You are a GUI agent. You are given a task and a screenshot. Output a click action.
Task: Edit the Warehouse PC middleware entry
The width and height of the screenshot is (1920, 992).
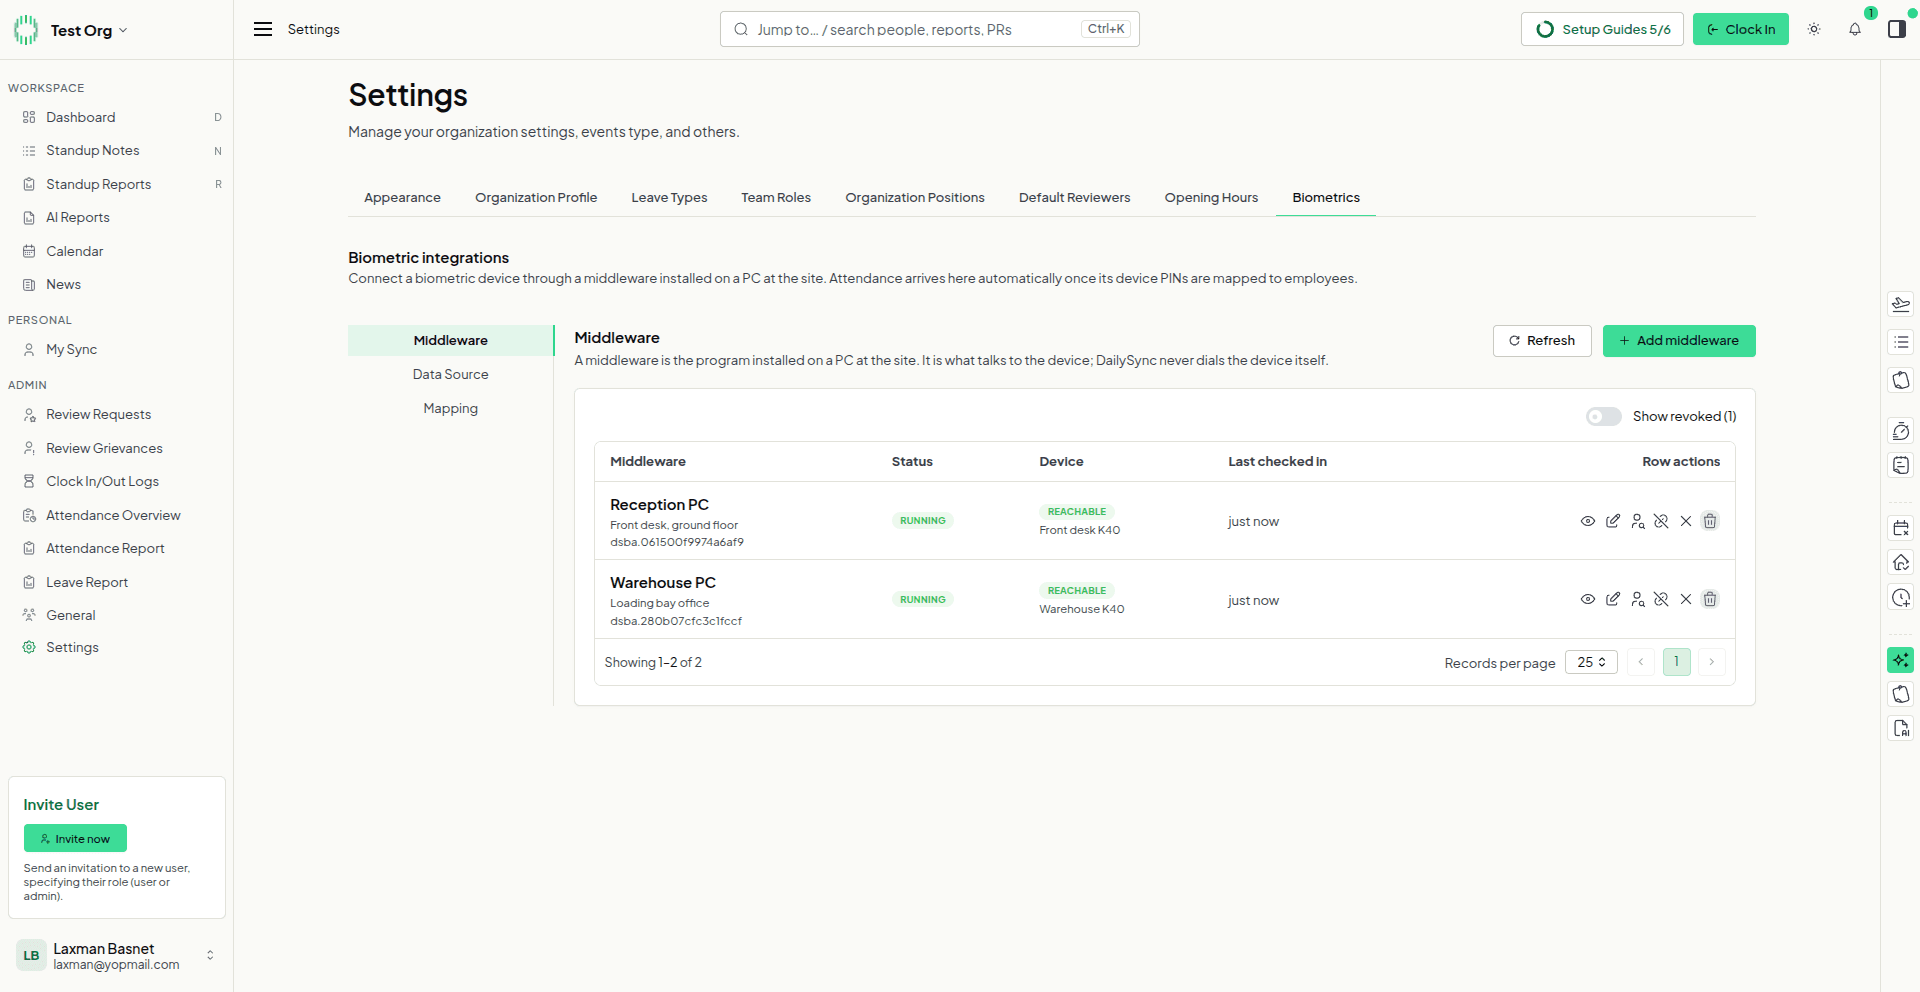(x=1612, y=599)
